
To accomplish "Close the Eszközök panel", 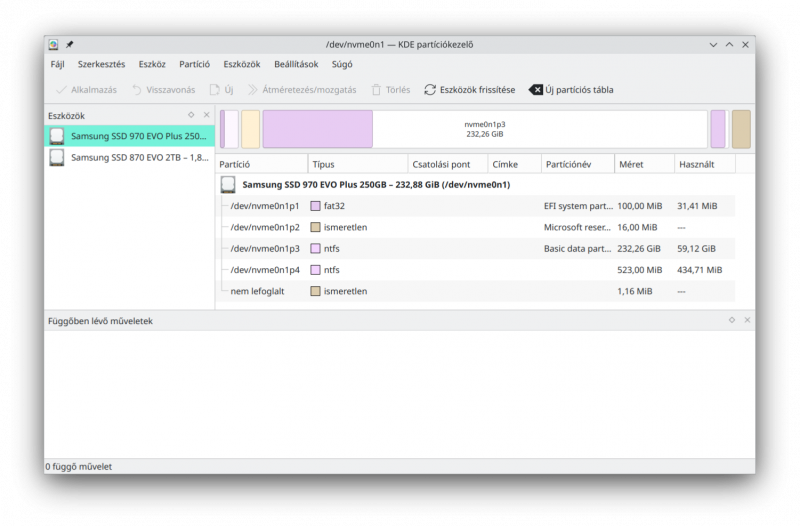I will point(207,115).
